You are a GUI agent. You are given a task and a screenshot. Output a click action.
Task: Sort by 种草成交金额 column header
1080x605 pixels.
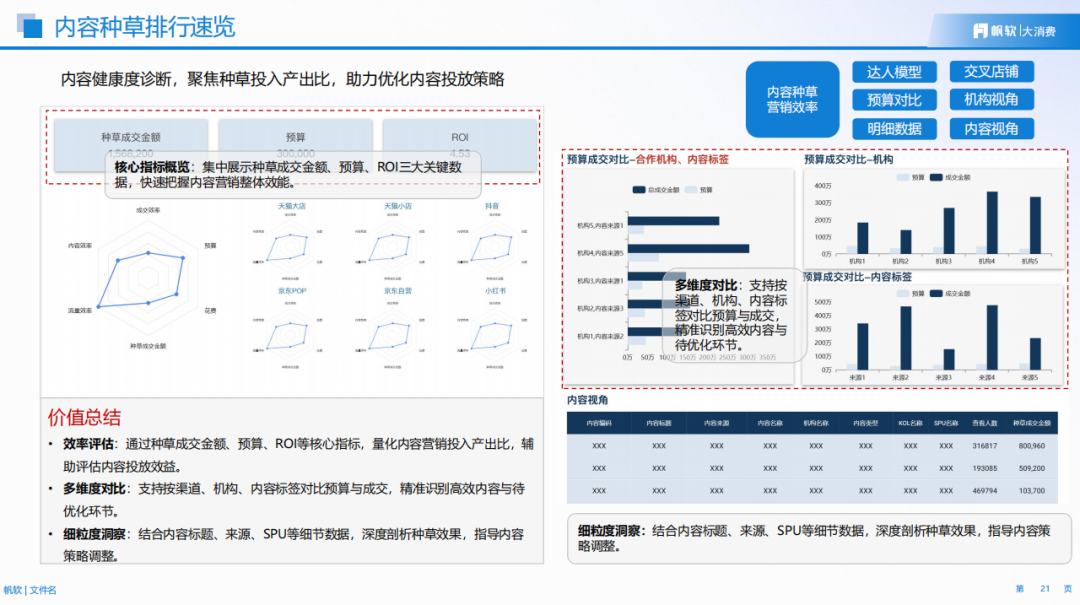coord(1031,423)
